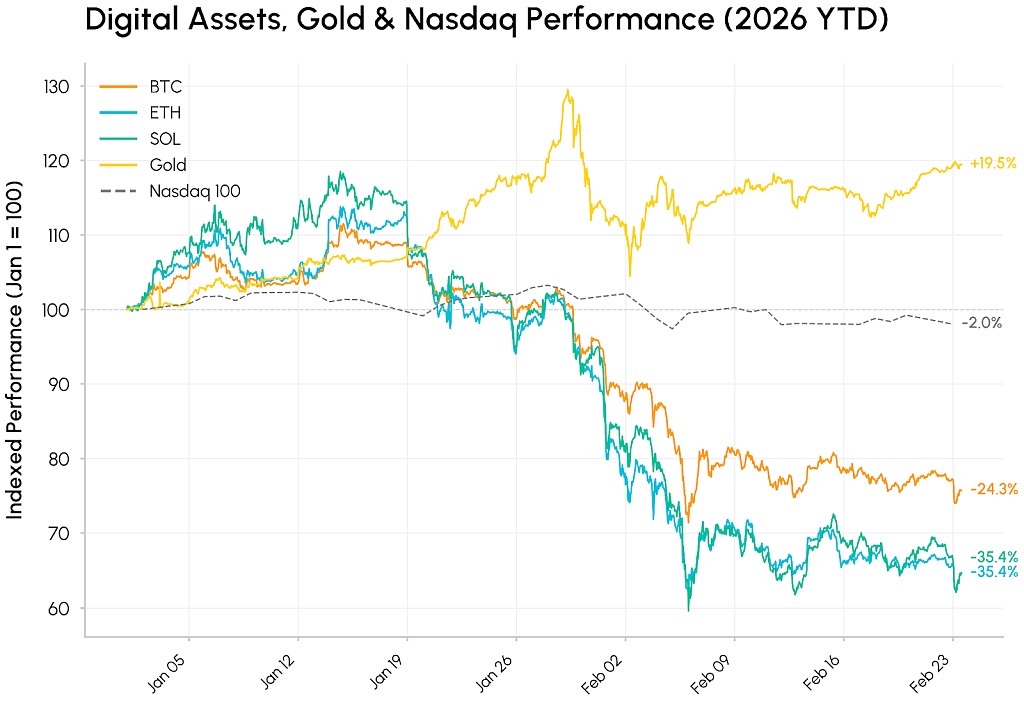Click the 100 baseline y-axis value
This screenshot has width=1024, height=703.
coord(57,310)
